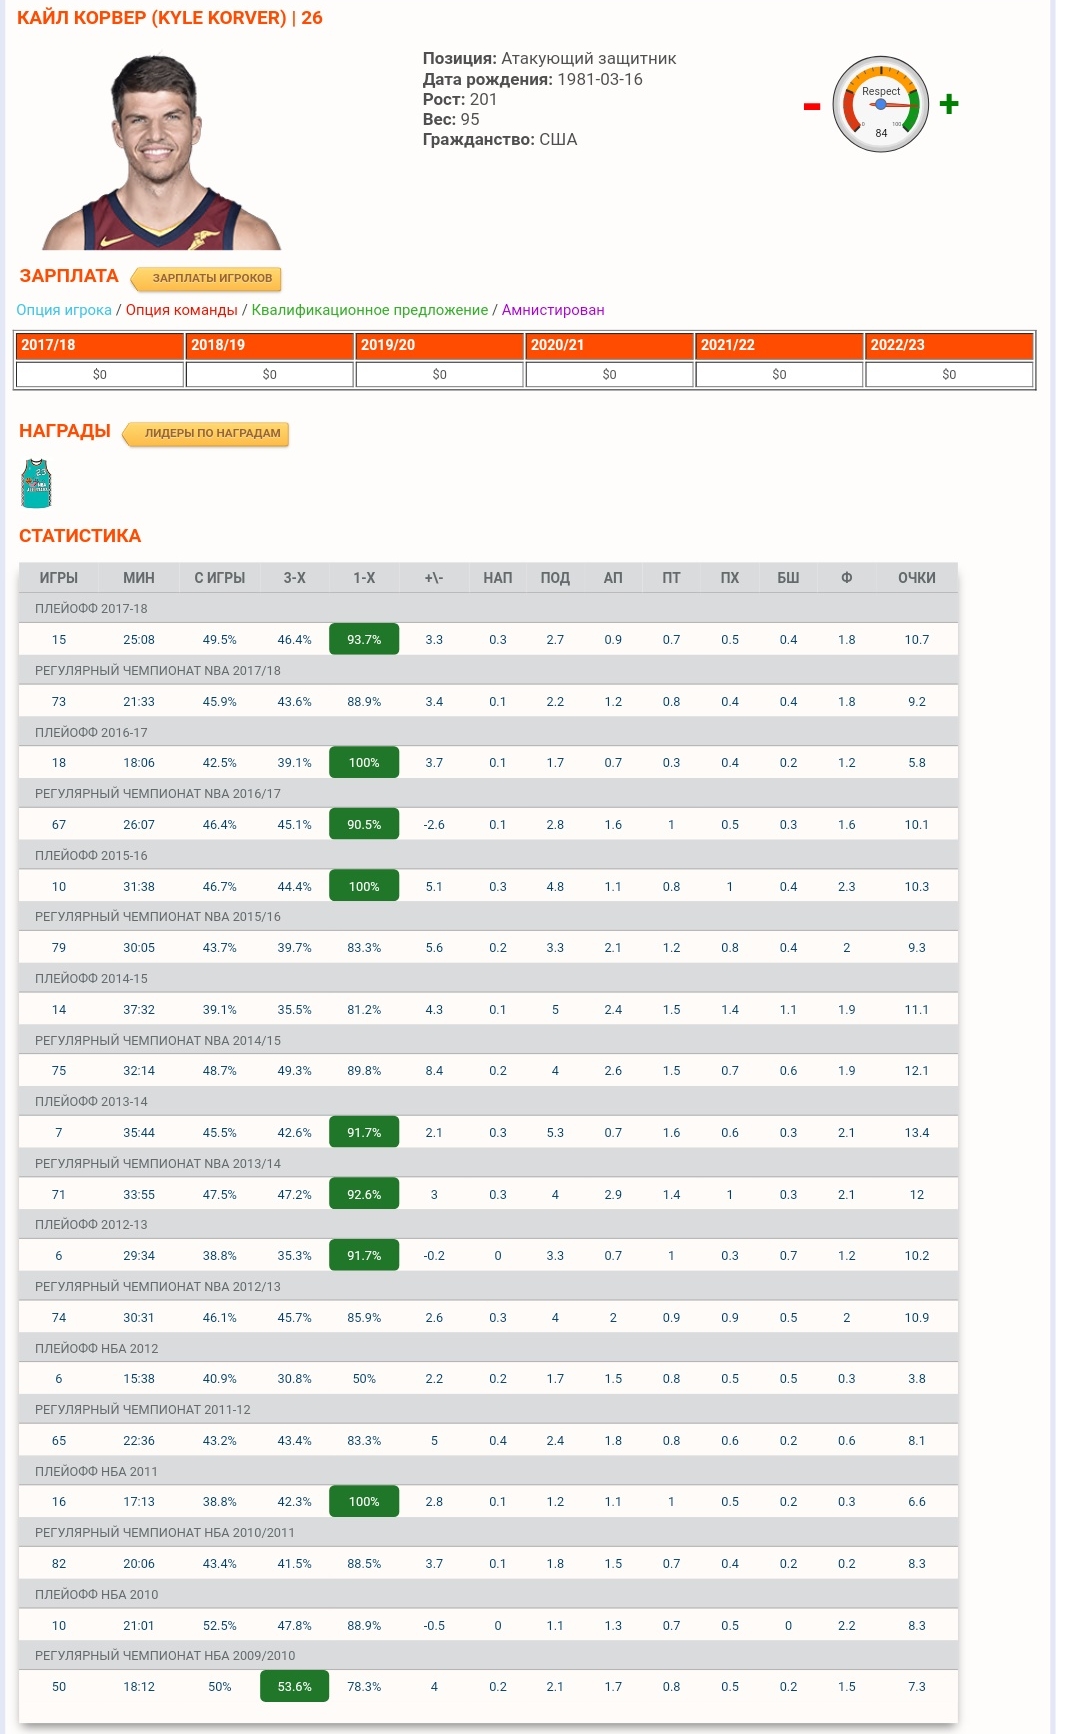Viewport: 1080px width, 1734px height.
Task: Select the НАП column header
Action: click(x=498, y=578)
